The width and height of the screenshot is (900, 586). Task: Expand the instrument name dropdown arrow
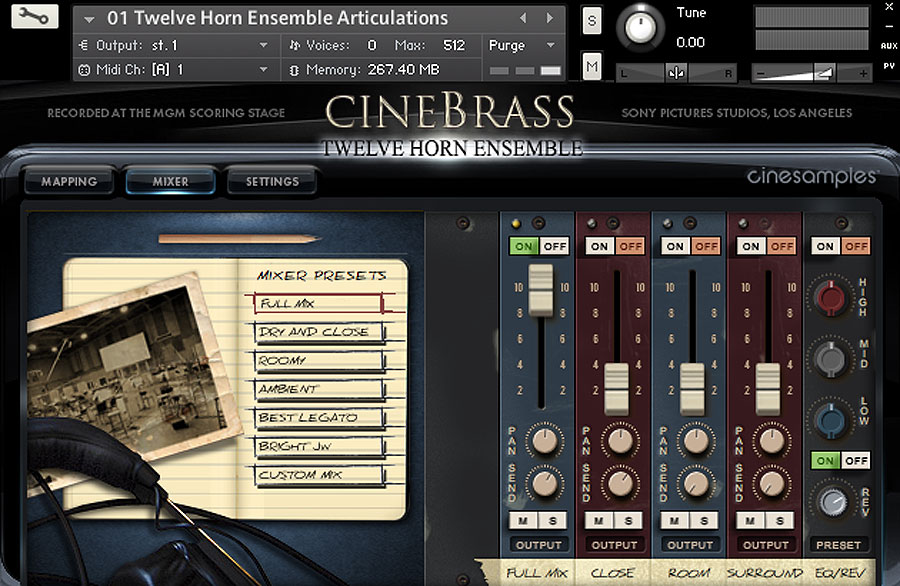click(89, 19)
